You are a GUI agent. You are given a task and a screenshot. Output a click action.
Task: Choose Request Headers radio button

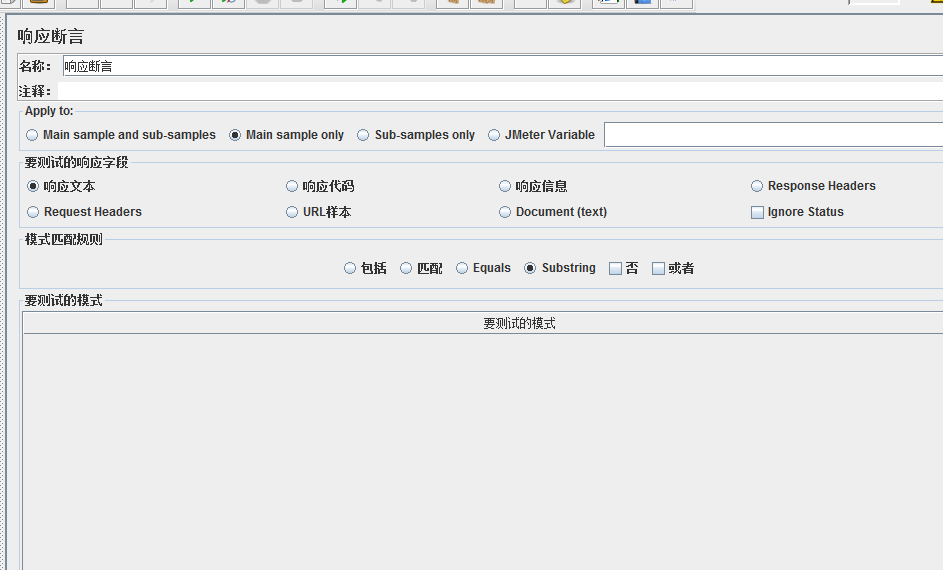tap(33, 212)
